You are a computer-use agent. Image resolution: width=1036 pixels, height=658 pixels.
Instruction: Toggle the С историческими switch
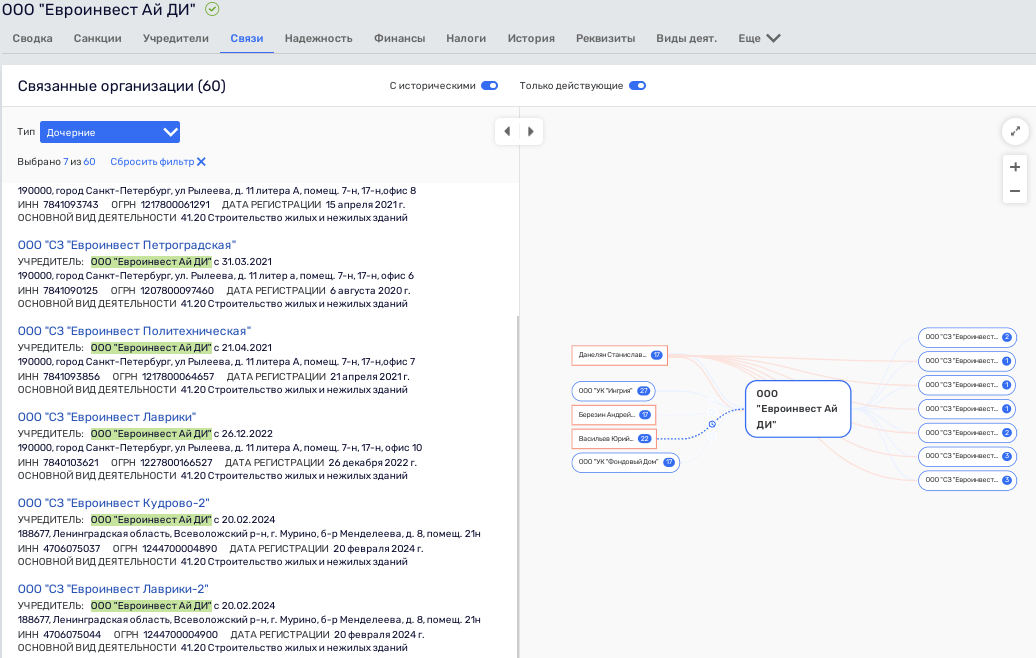click(490, 86)
